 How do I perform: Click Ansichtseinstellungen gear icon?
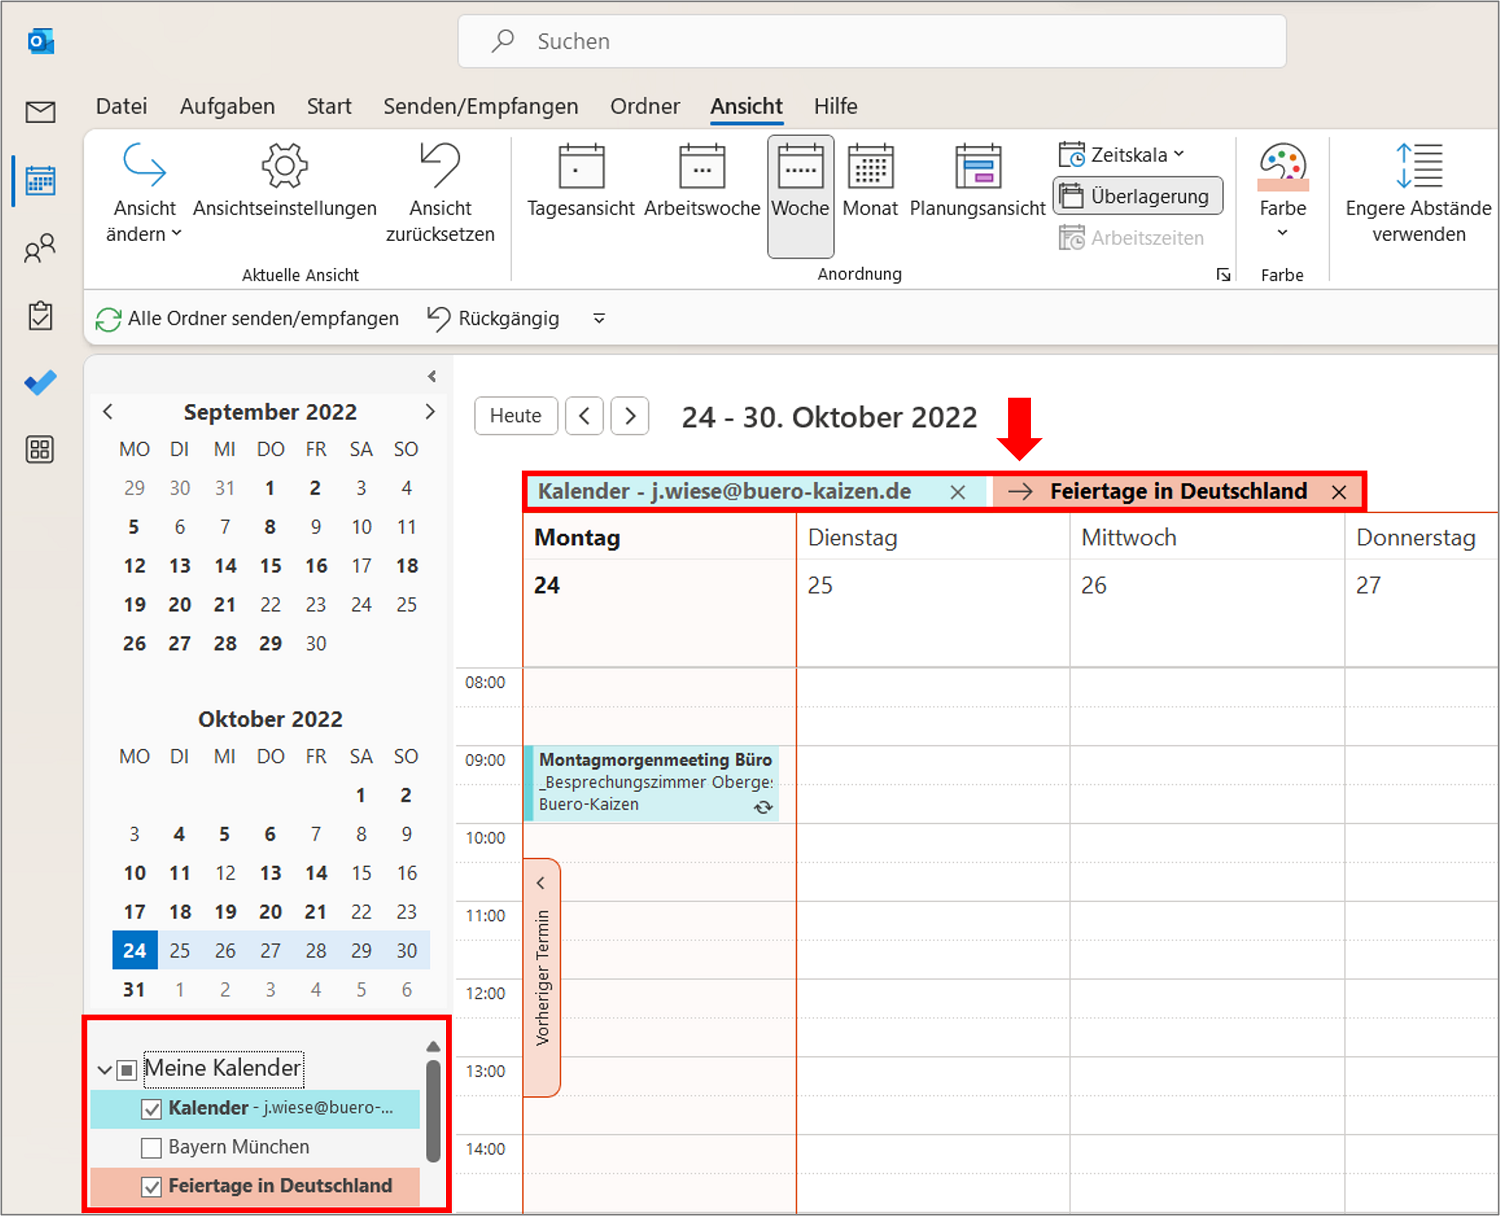[x=285, y=181]
